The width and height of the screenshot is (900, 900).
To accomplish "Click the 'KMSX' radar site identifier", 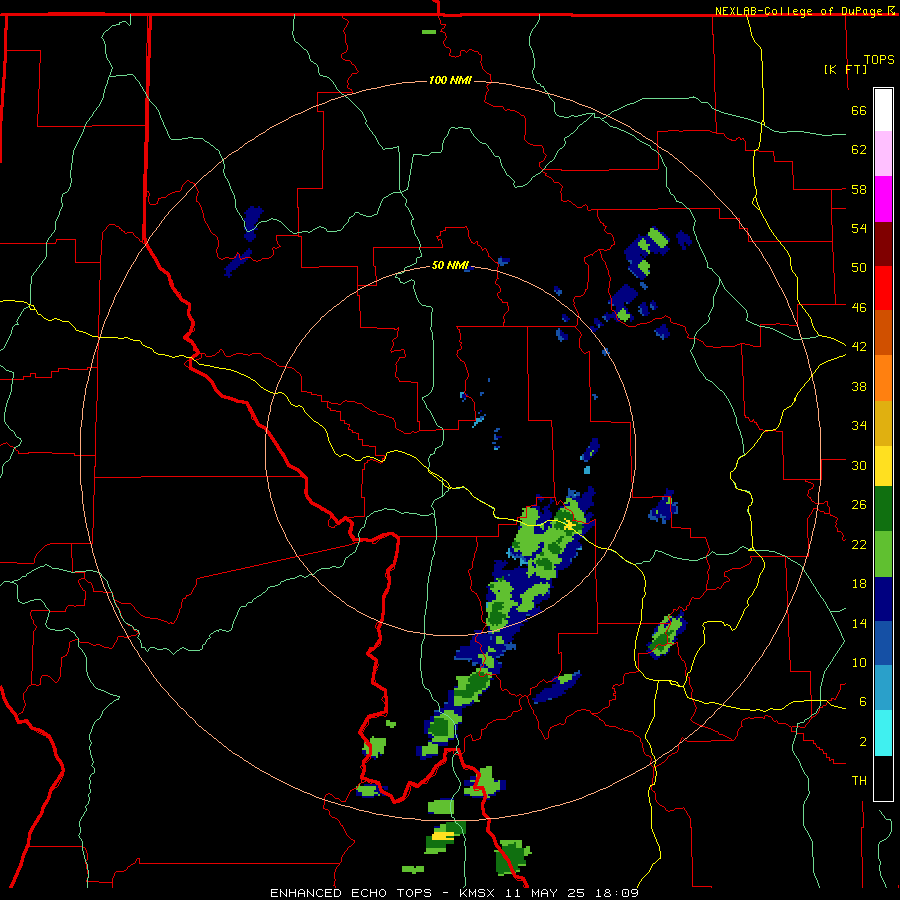I will tap(479, 893).
